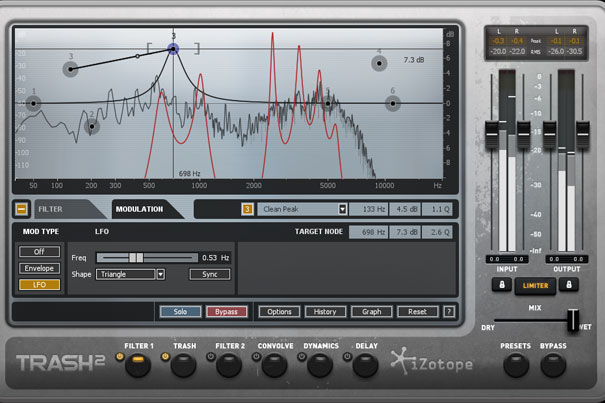Open the Dynamics module knob
This screenshot has width=605, height=403.
(x=320, y=365)
